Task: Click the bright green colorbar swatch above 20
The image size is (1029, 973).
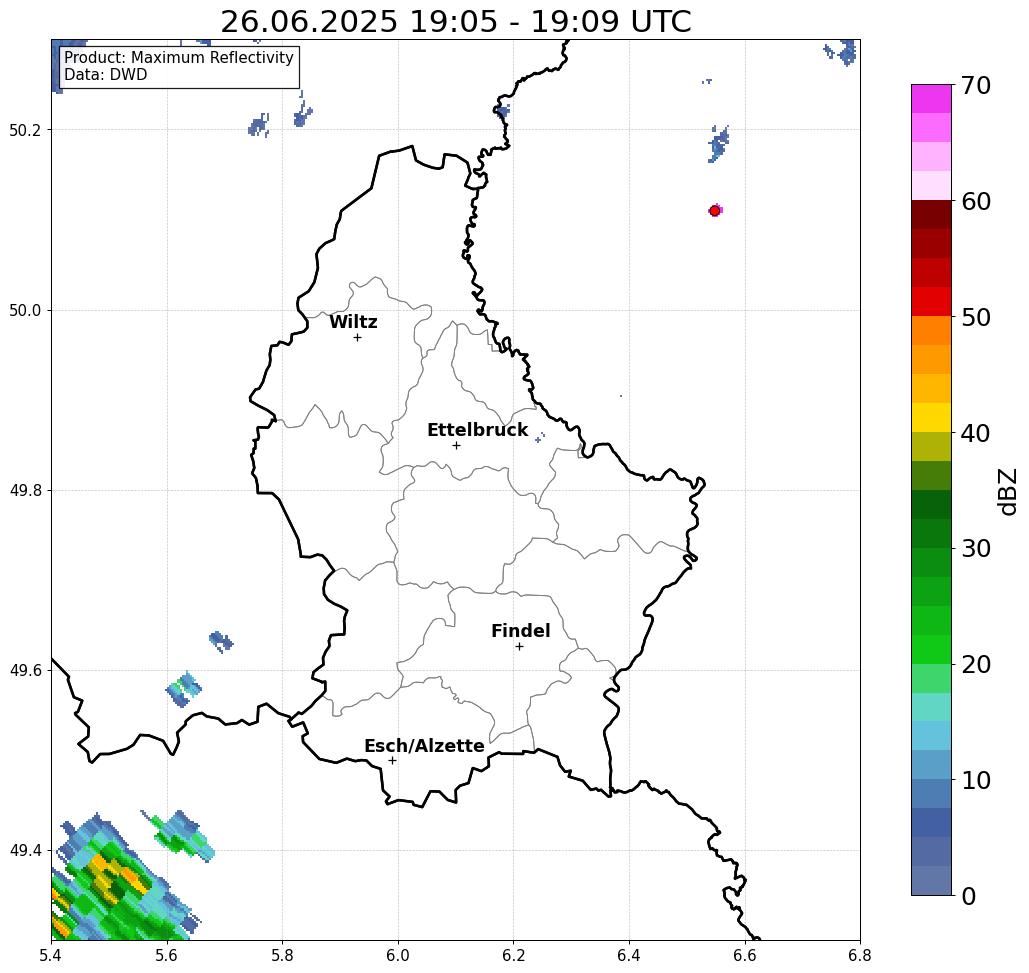Action: [x=931, y=649]
